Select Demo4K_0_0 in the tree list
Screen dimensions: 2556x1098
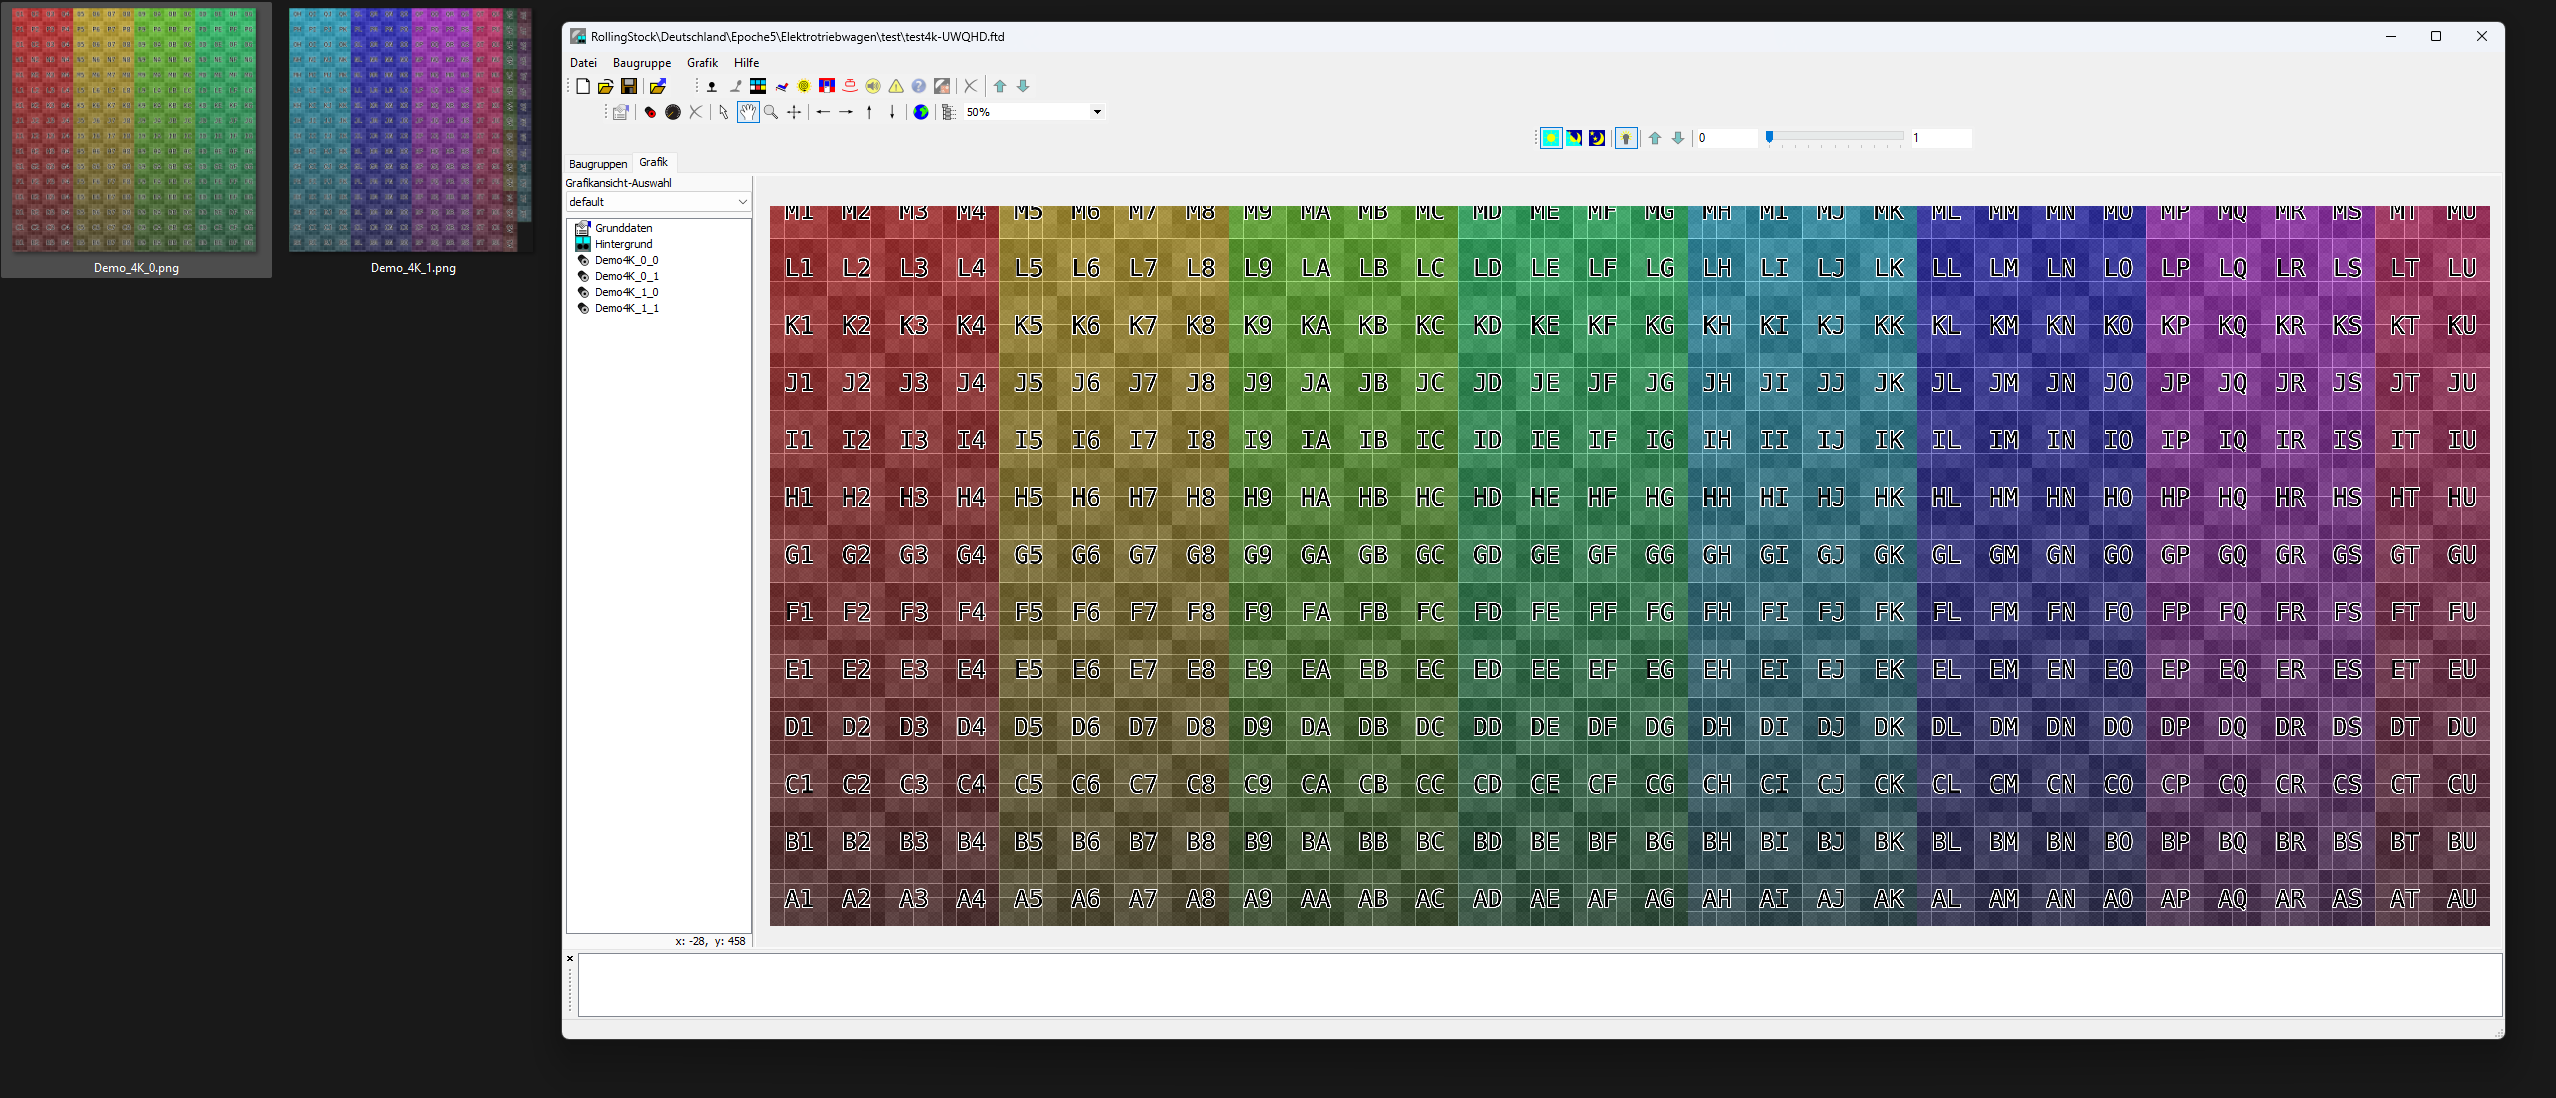[x=626, y=260]
